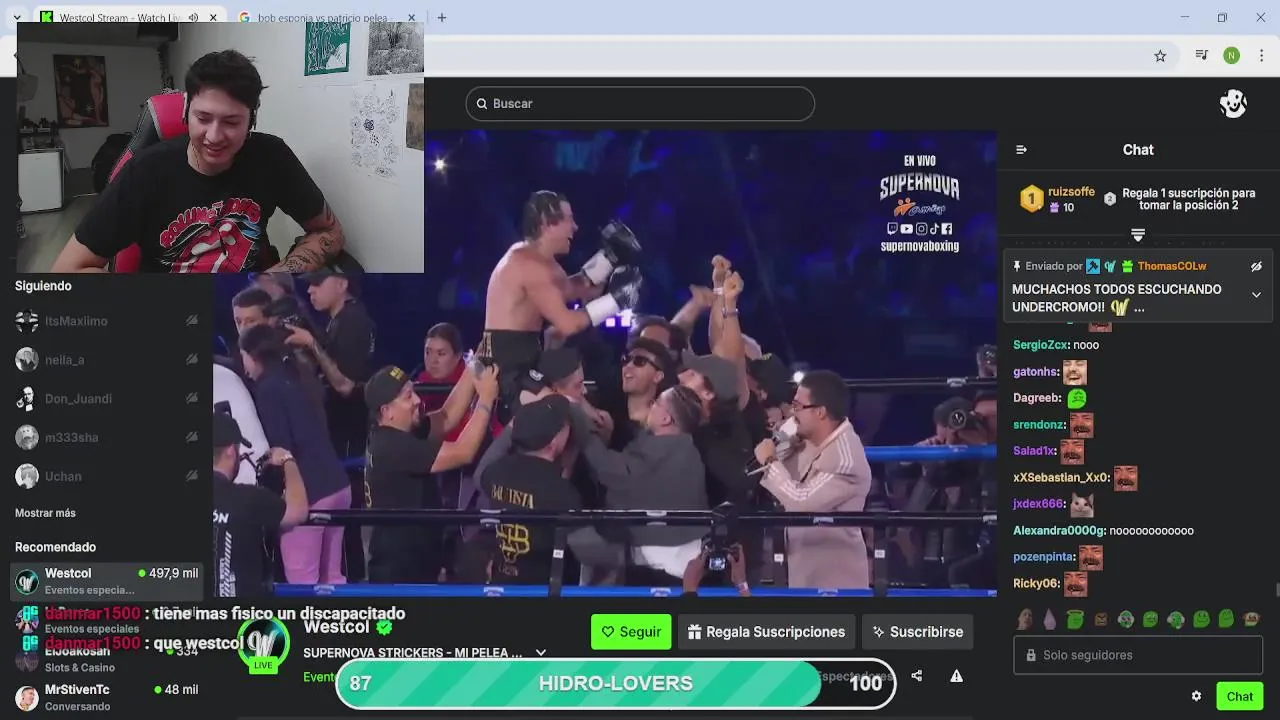Click the green Seguir button

(x=631, y=632)
